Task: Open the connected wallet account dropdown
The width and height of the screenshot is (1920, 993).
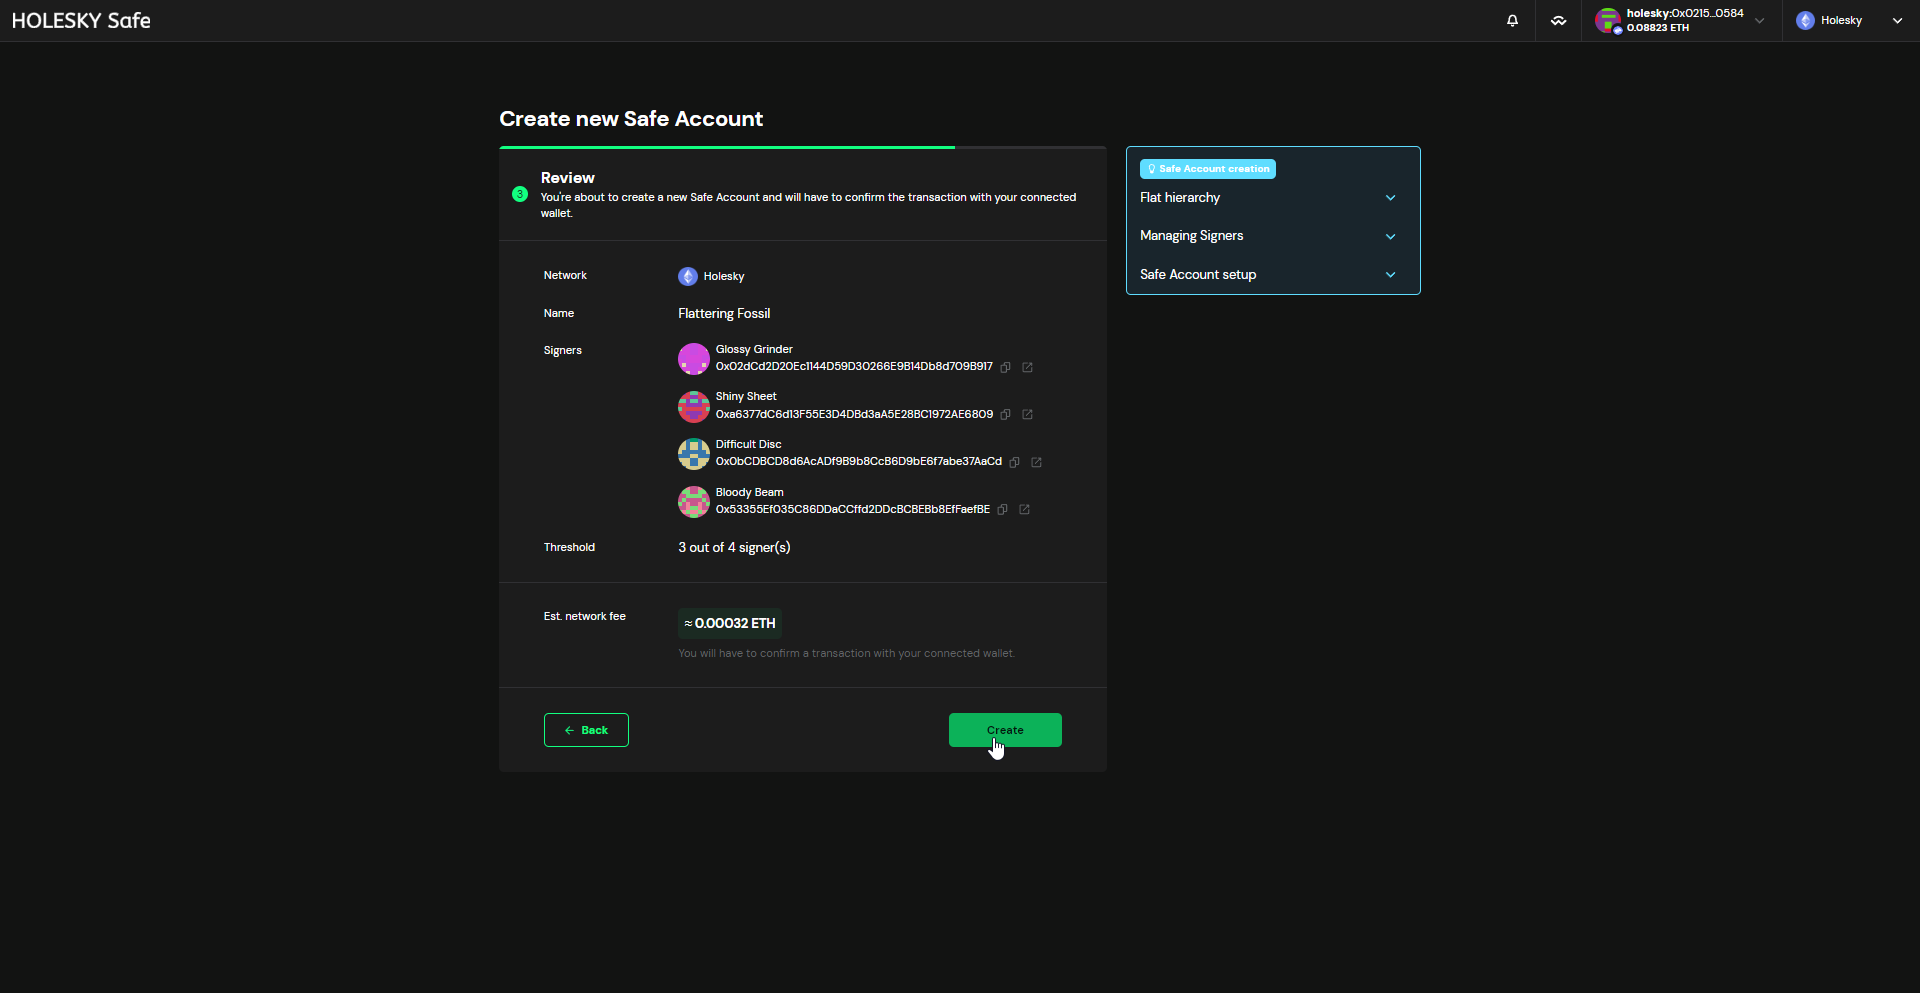Action: (1680, 20)
